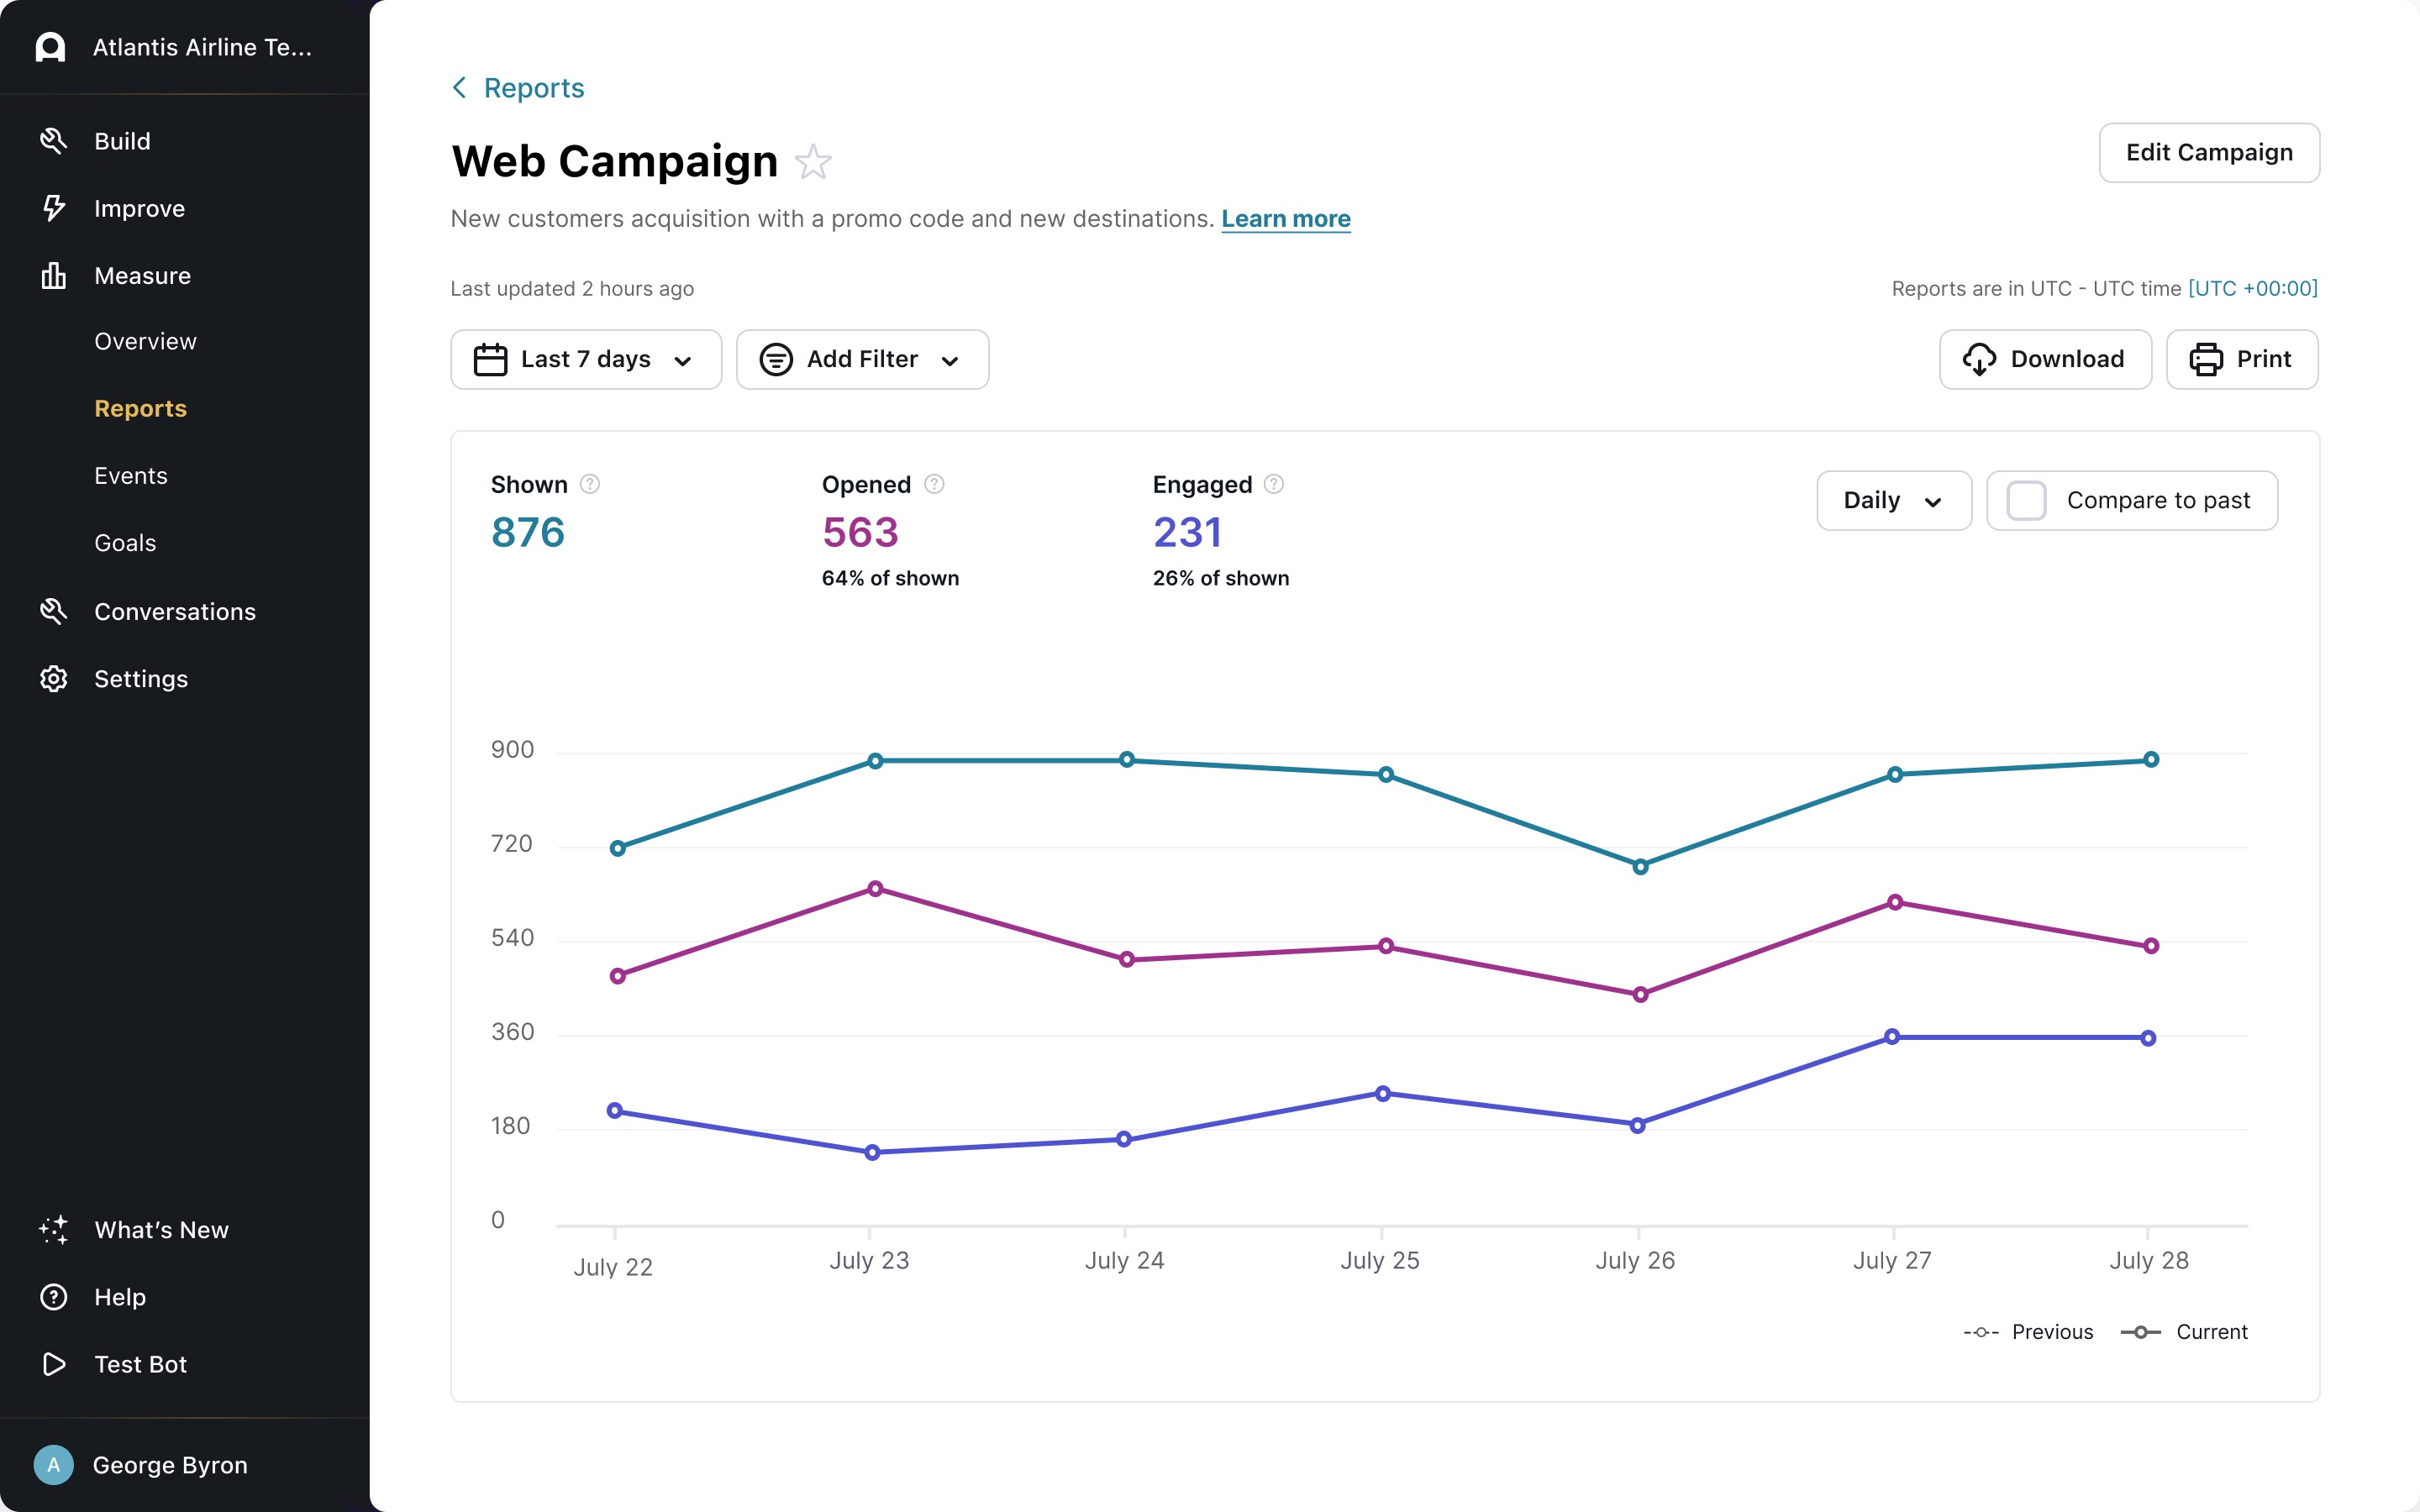Favorite Web Campaign with the star icon
Viewport: 2420px width, 1512px height.
click(x=813, y=162)
